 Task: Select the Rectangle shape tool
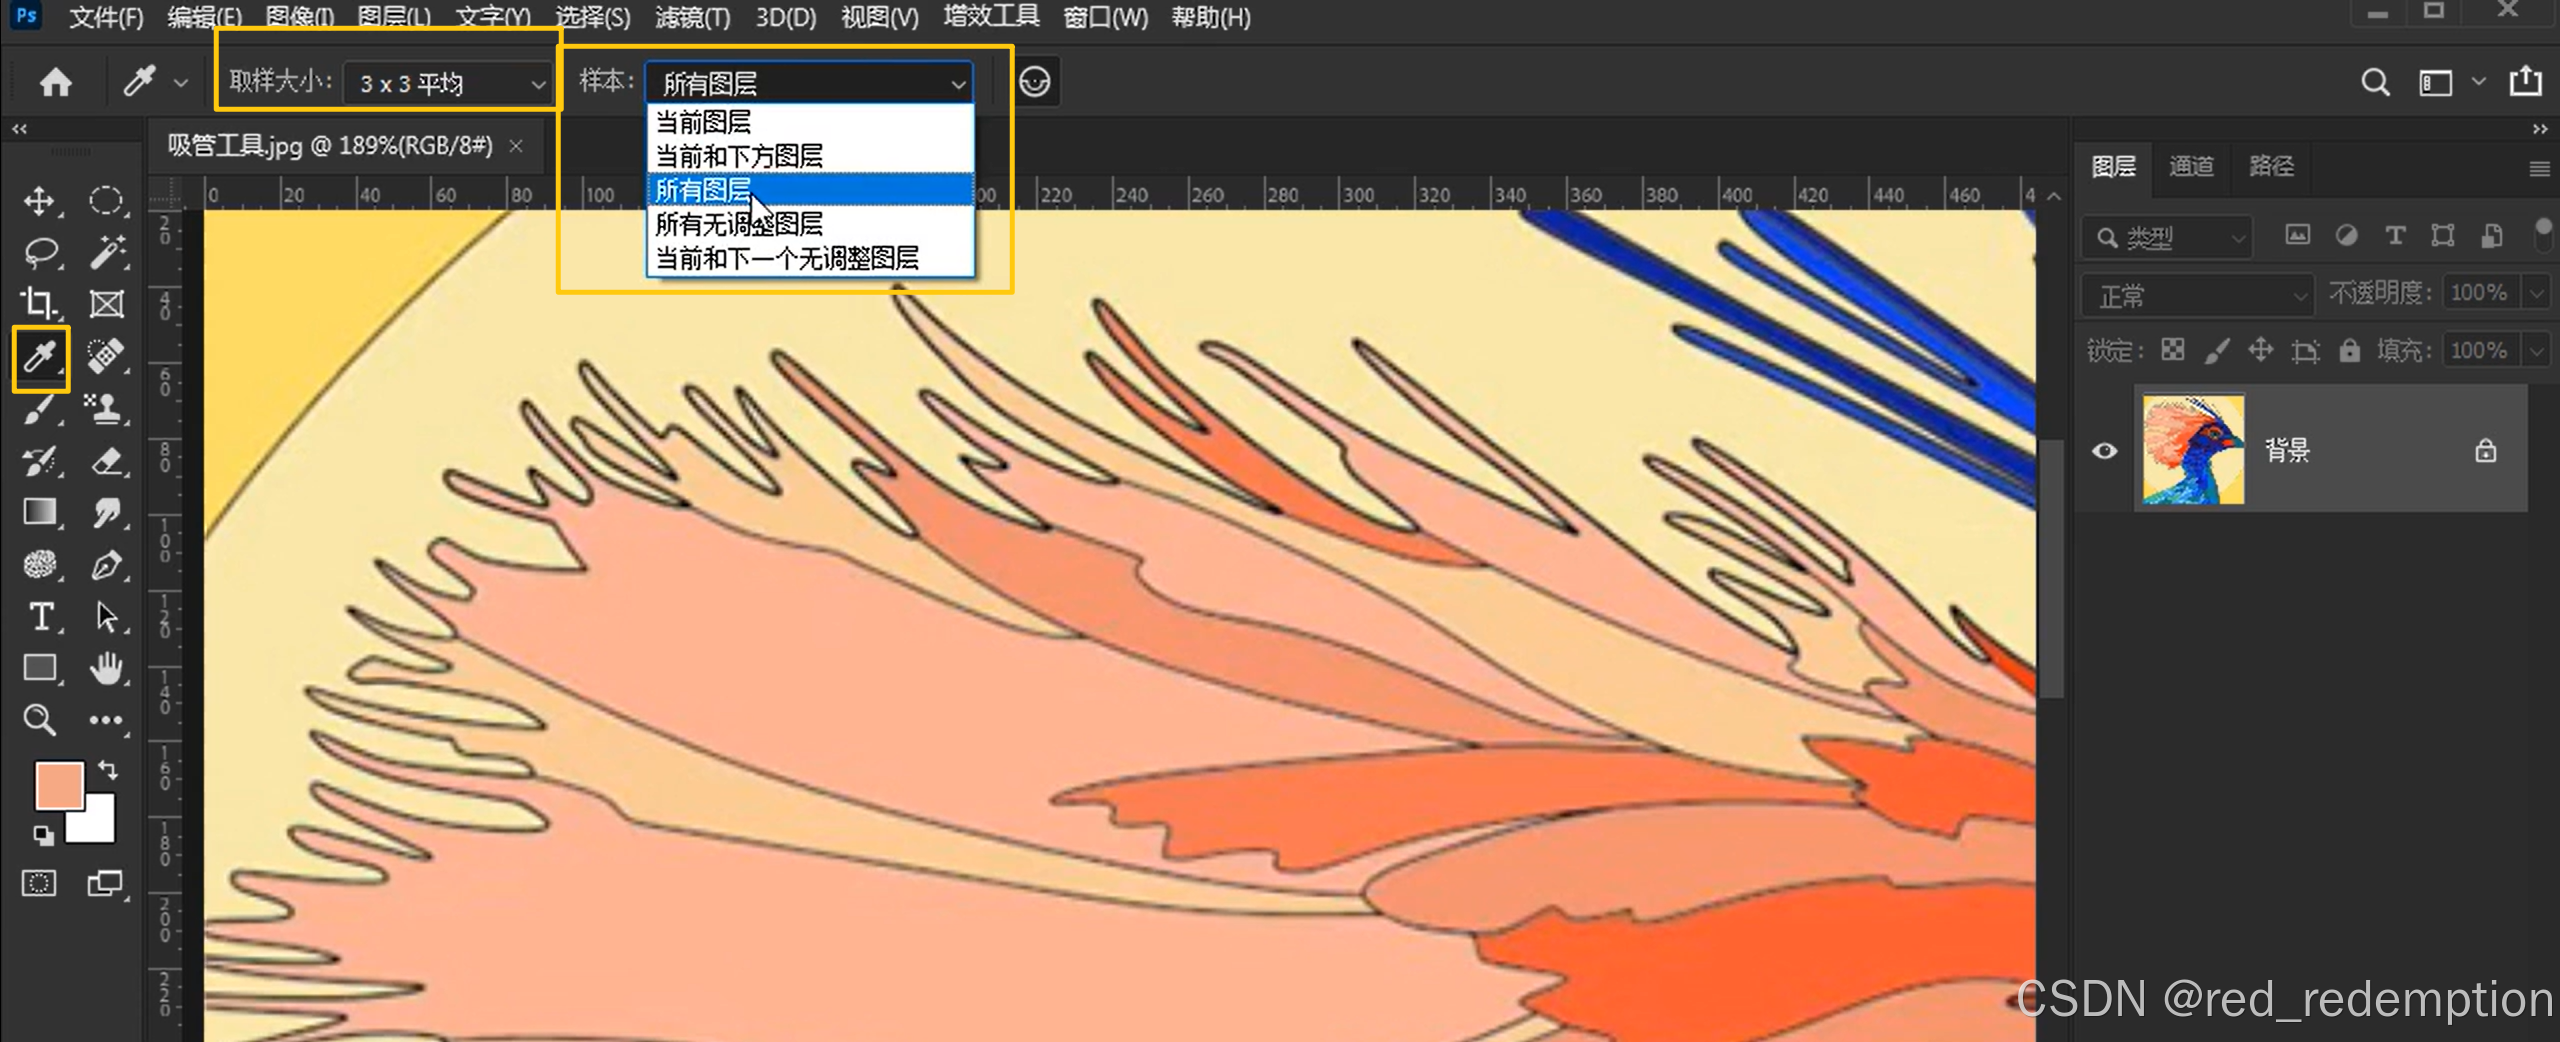(x=39, y=667)
